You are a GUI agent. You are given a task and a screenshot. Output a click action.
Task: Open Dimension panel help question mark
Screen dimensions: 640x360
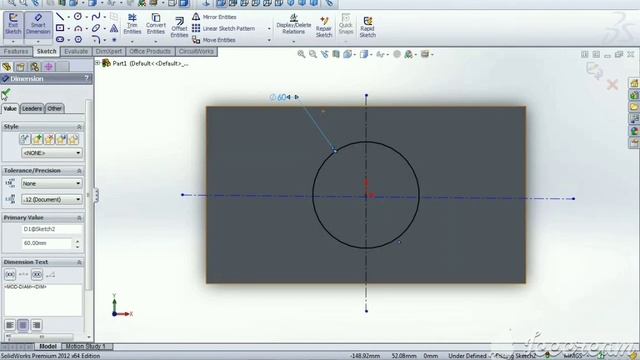click(x=87, y=78)
